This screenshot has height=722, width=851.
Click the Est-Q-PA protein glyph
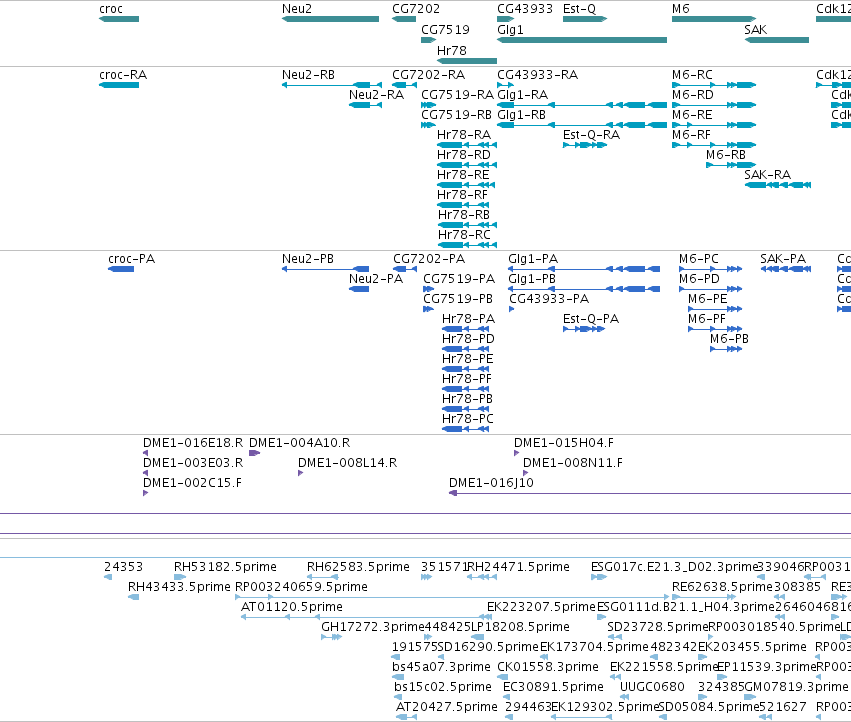pos(583,329)
